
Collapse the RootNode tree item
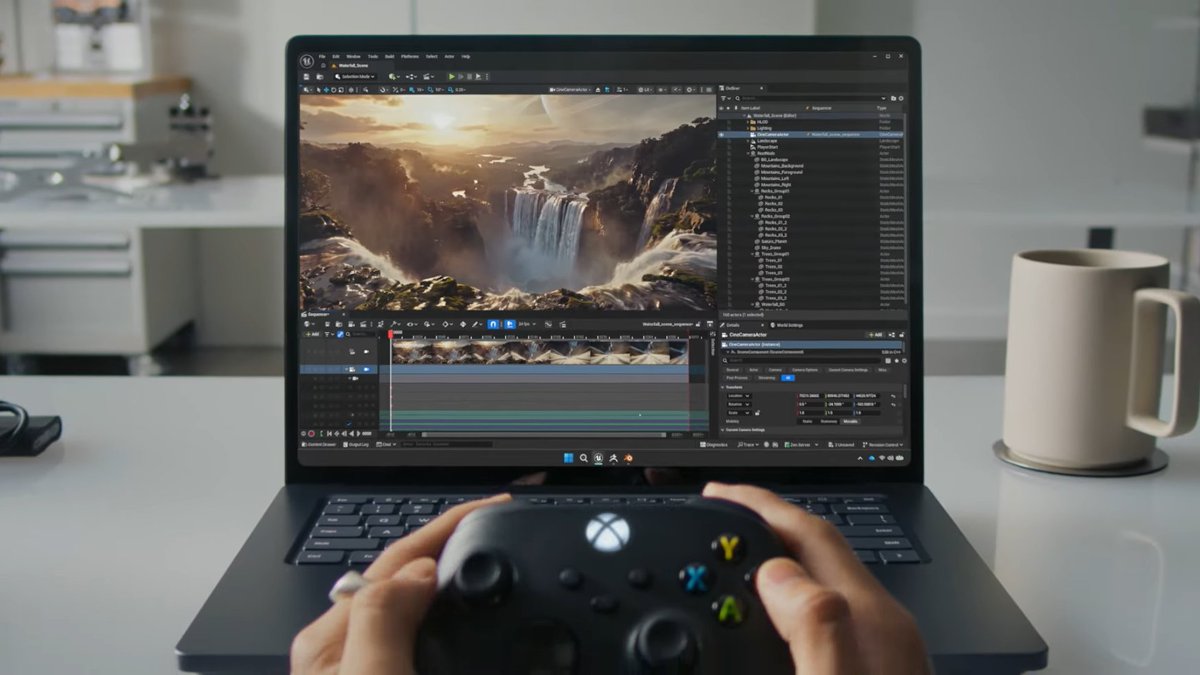[x=748, y=153]
